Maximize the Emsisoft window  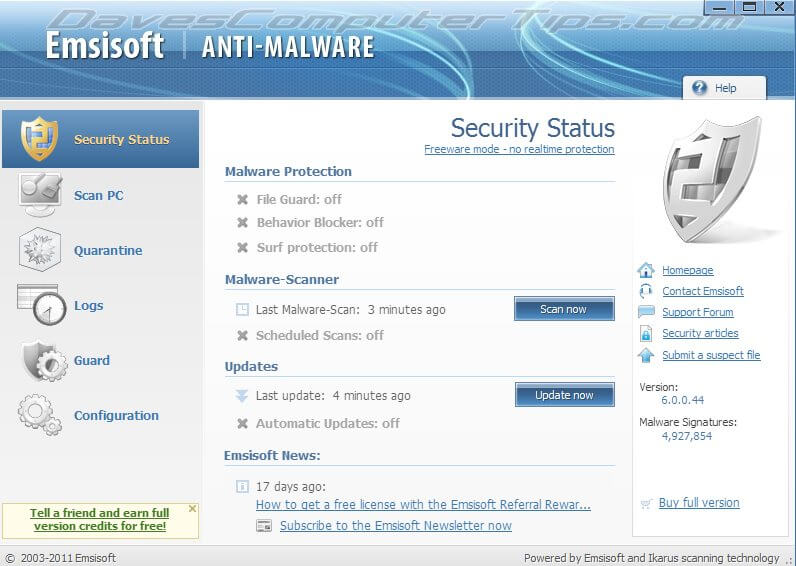coord(749,7)
